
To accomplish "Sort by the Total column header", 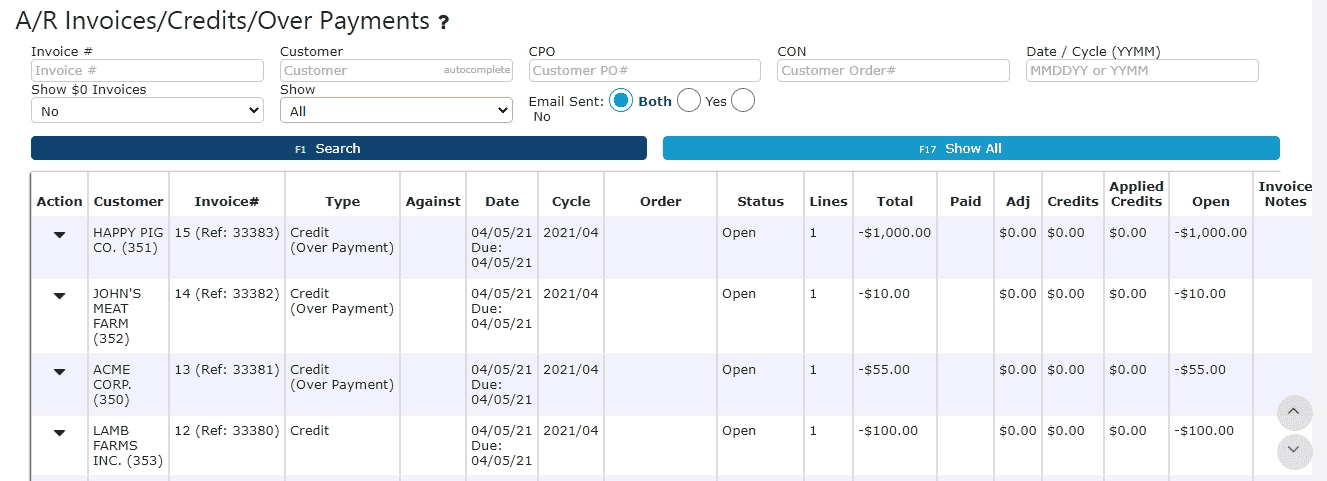I will [x=895, y=201].
